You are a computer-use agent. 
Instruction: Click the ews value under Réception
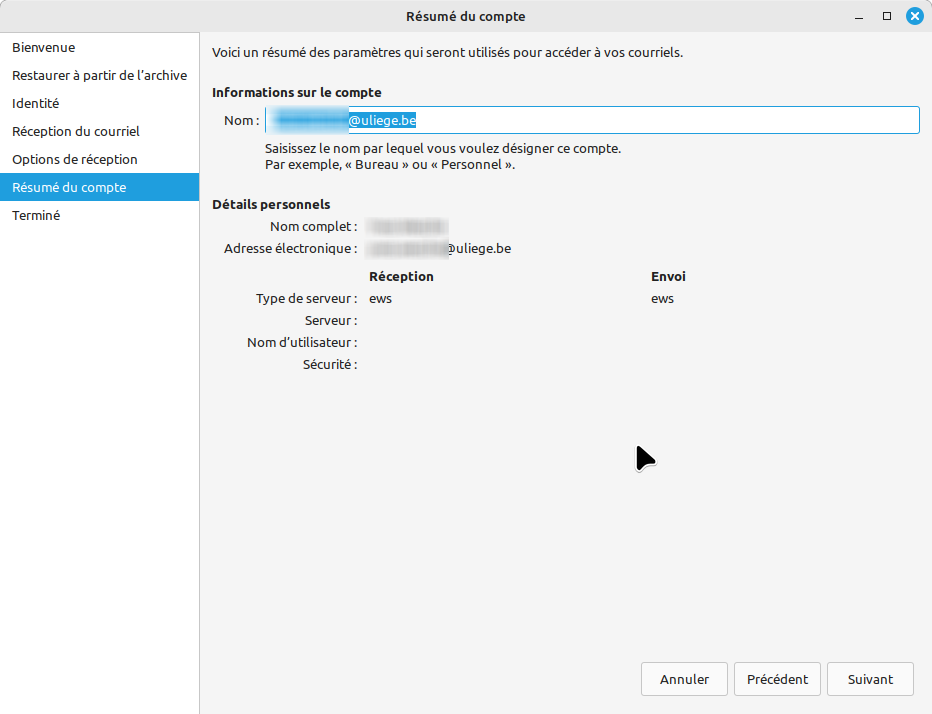point(380,298)
